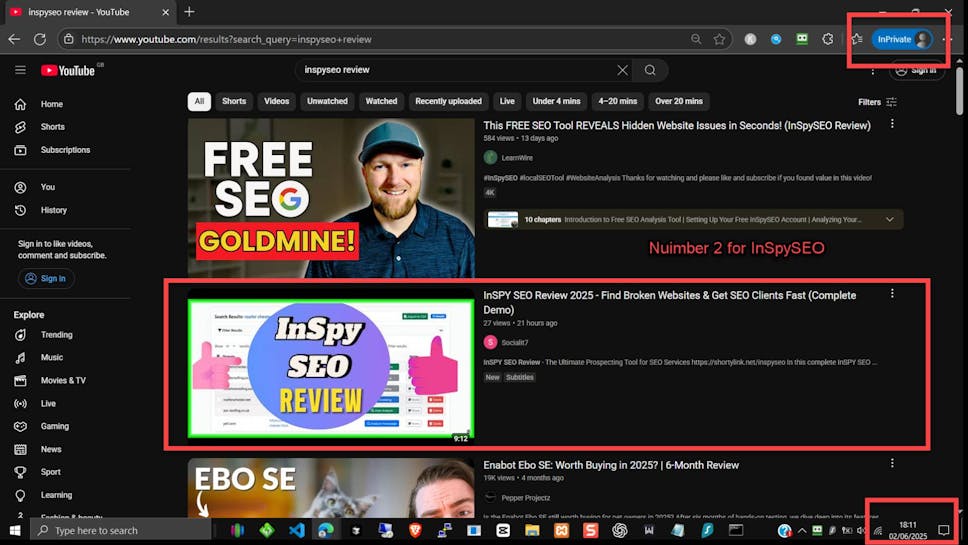Open more options for Enabot video
Image resolution: width=968 pixels, height=545 pixels.
(x=892, y=464)
